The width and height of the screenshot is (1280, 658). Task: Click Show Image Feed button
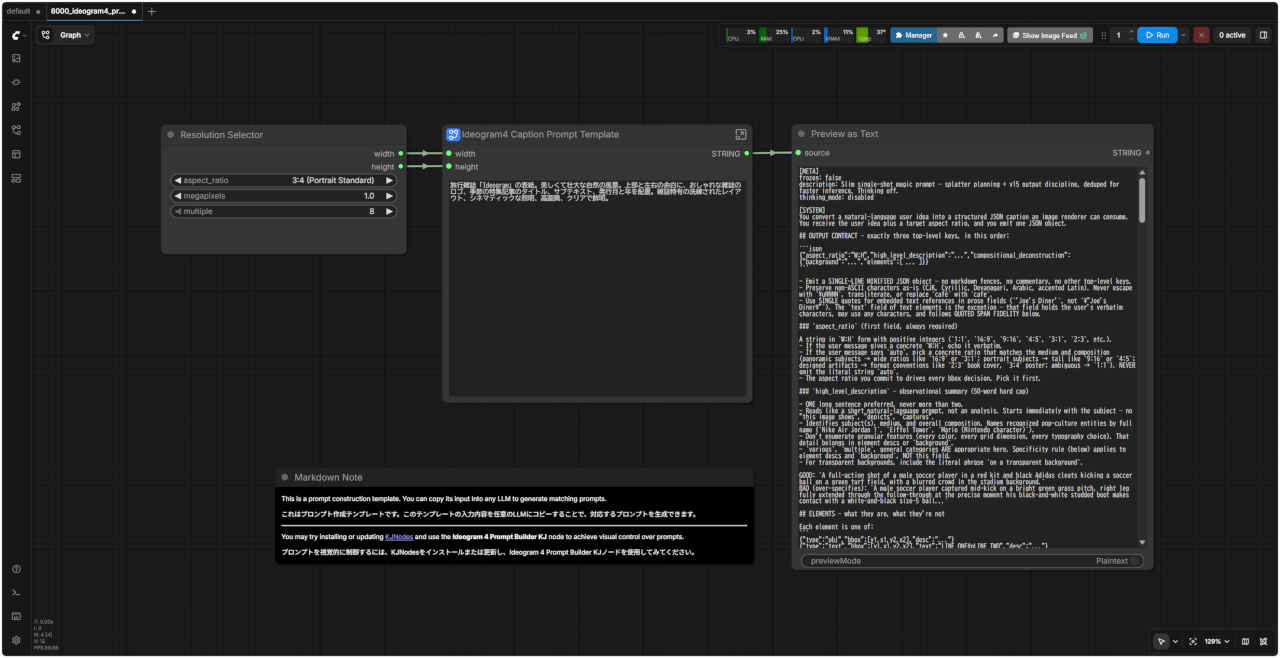tap(1049, 35)
